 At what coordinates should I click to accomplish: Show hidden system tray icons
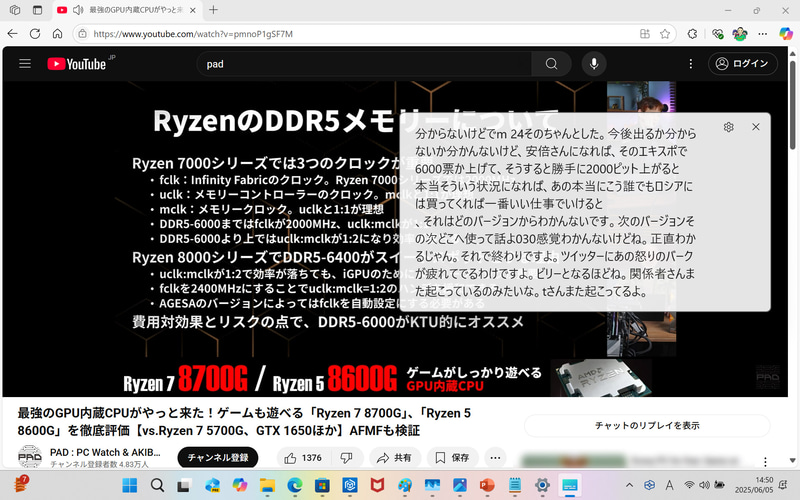click(x=629, y=485)
